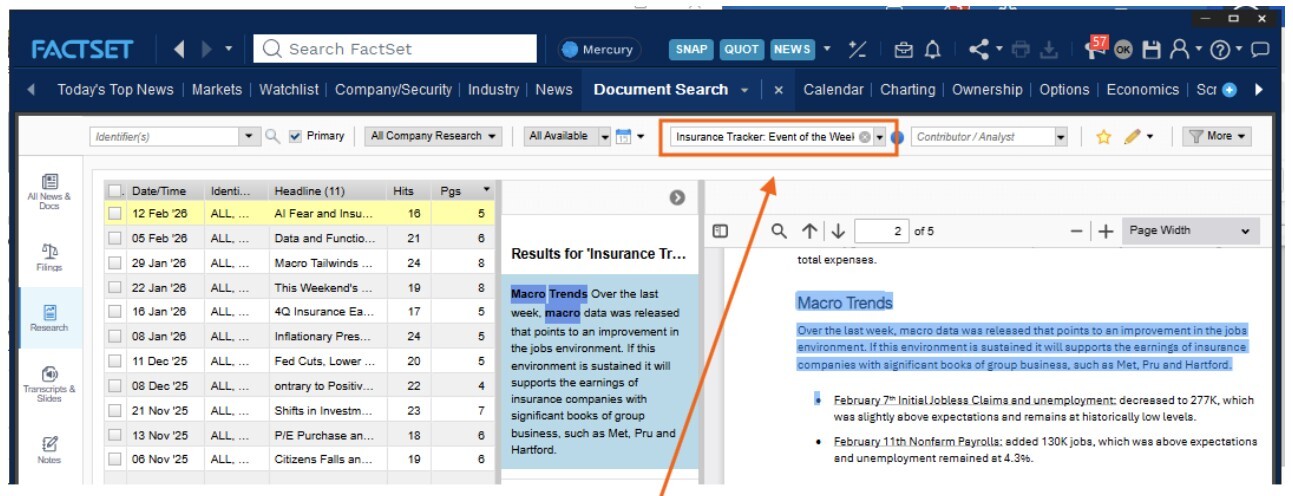
Task: Click the pencil edit icon
Action: (x=1132, y=137)
